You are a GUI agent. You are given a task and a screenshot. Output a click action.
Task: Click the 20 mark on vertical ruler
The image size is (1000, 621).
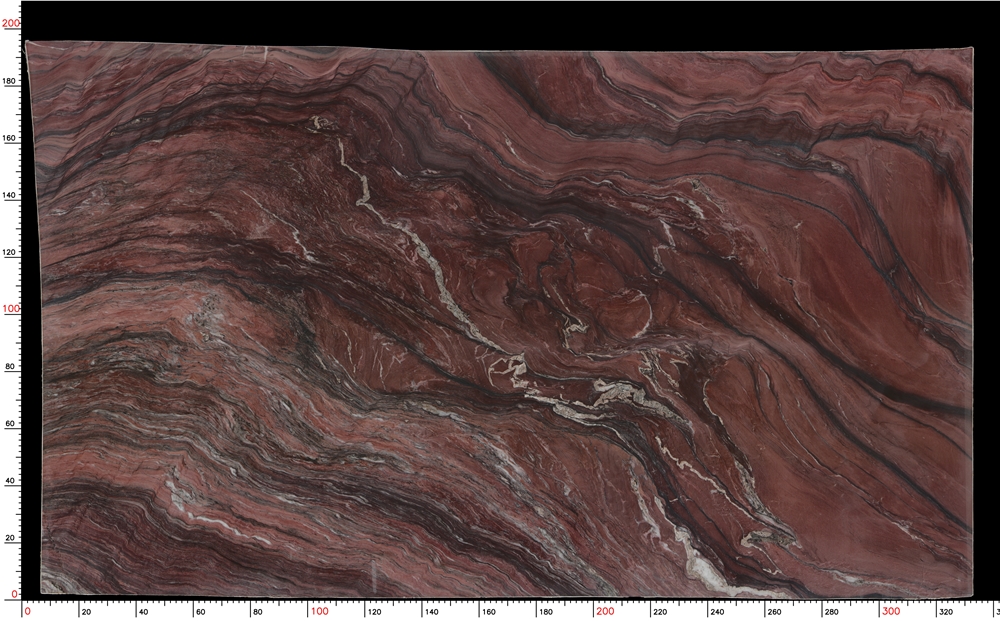point(10,537)
